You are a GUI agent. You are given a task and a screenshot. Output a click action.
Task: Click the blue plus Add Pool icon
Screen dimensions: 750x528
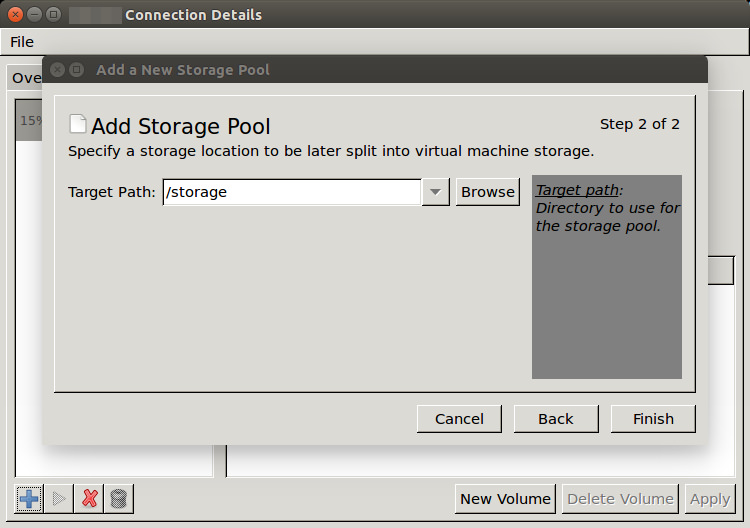[30, 498]
